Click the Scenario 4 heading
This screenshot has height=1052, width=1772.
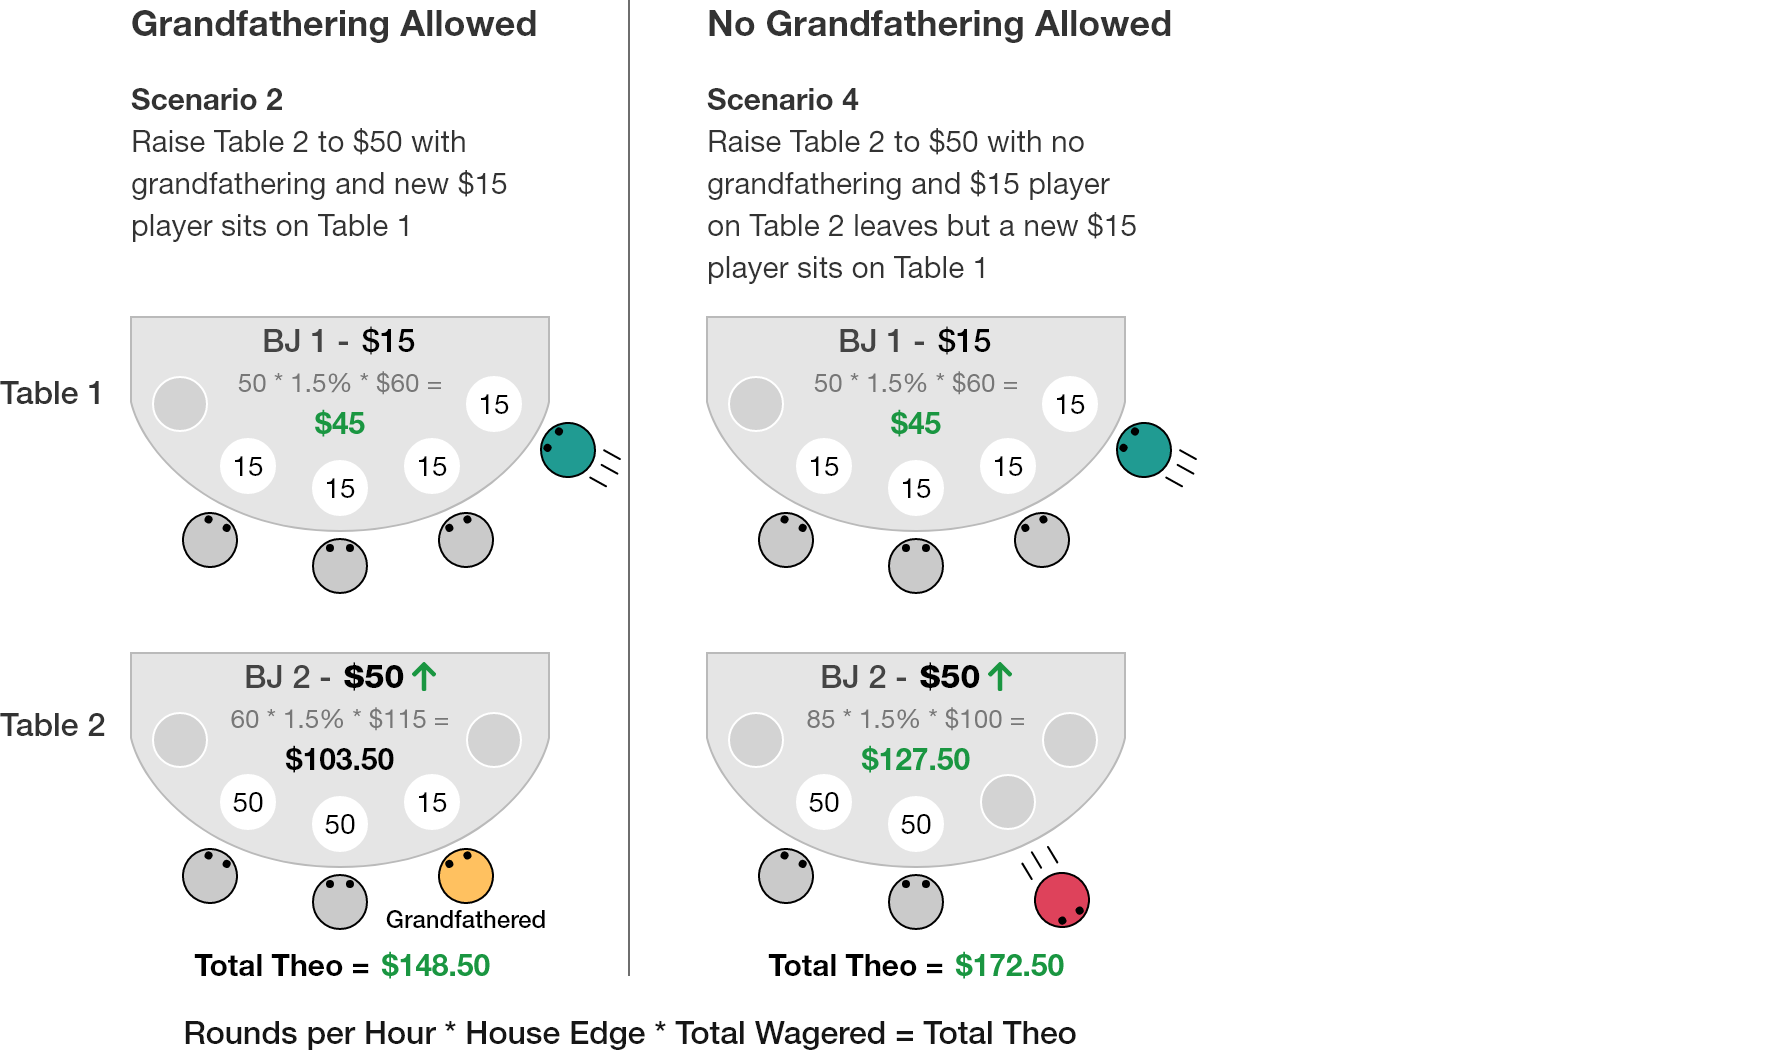point(783,100)
